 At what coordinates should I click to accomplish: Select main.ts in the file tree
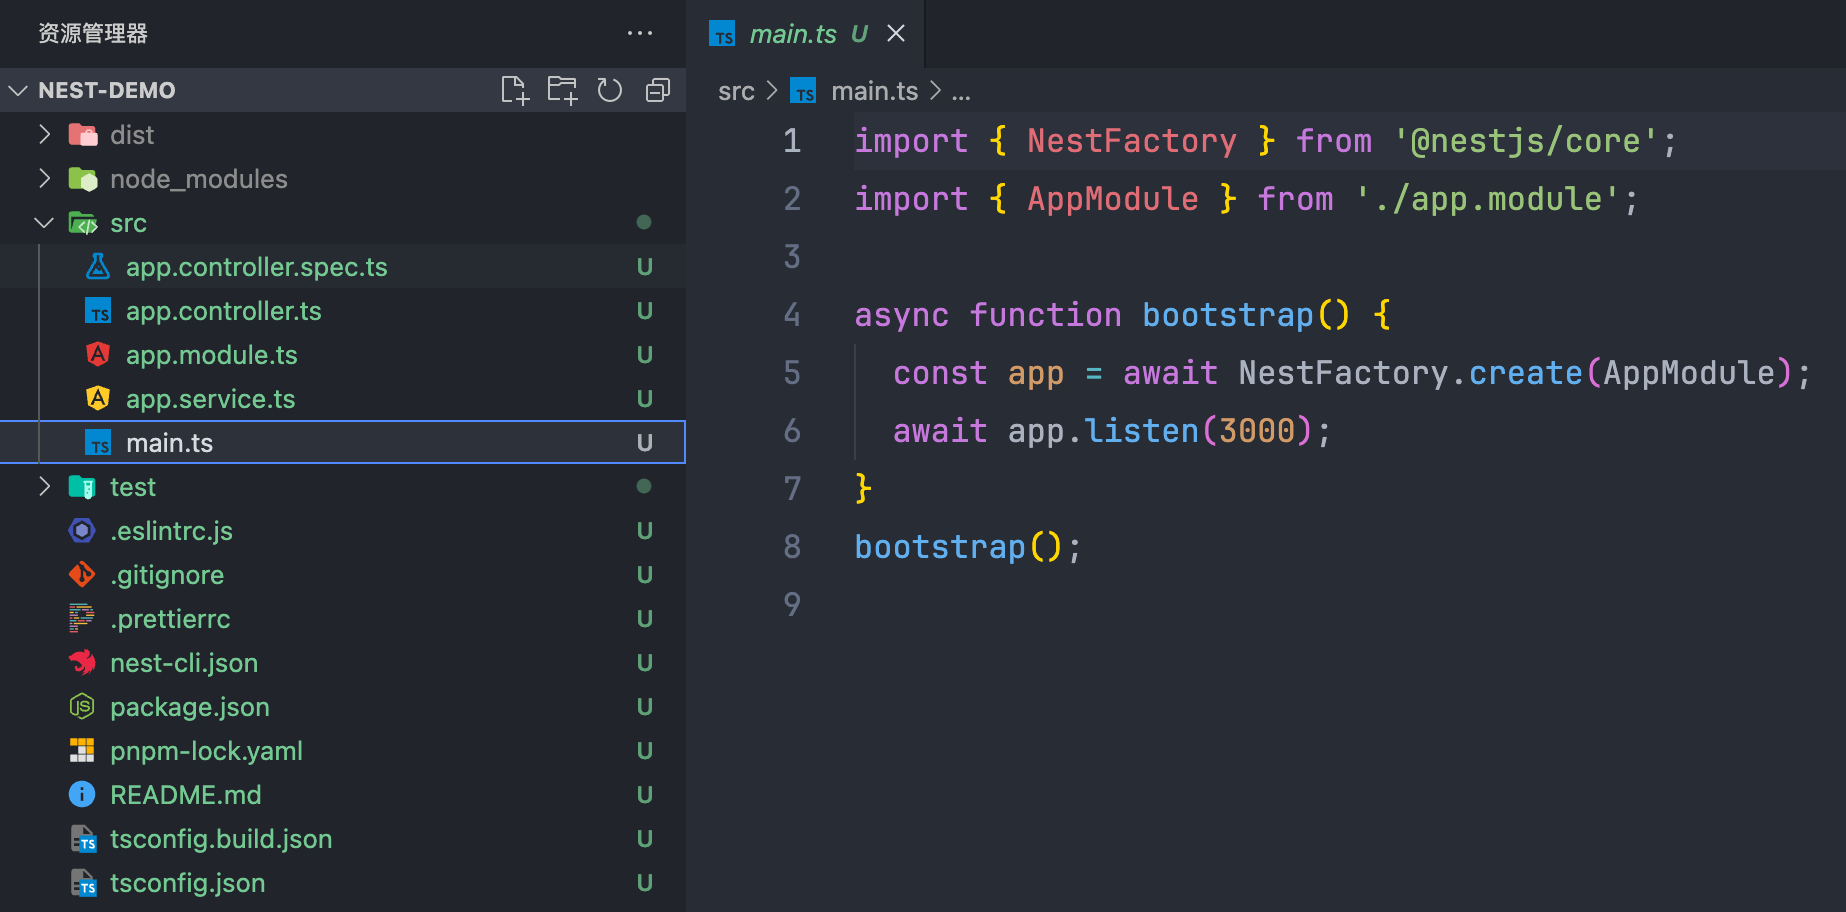[343, 442]
